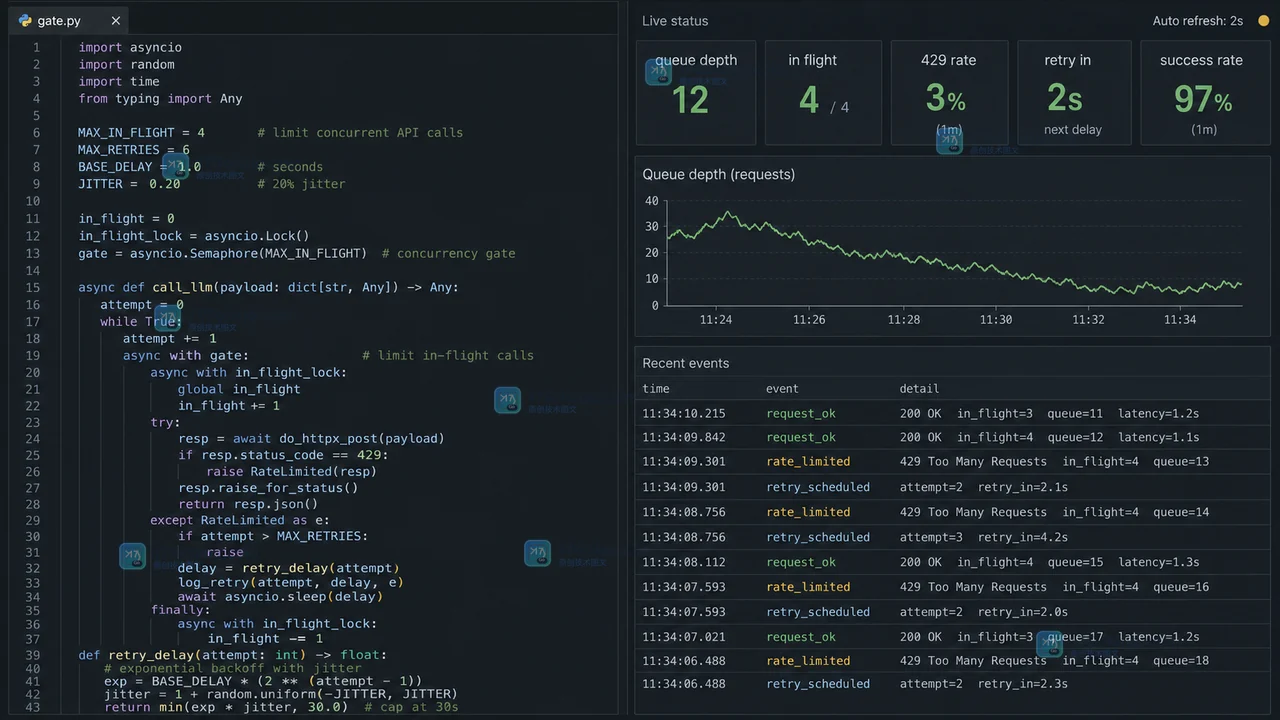Click the Auto refresh: 2s label
The image size is (1280, 720).
[1197, 21]
